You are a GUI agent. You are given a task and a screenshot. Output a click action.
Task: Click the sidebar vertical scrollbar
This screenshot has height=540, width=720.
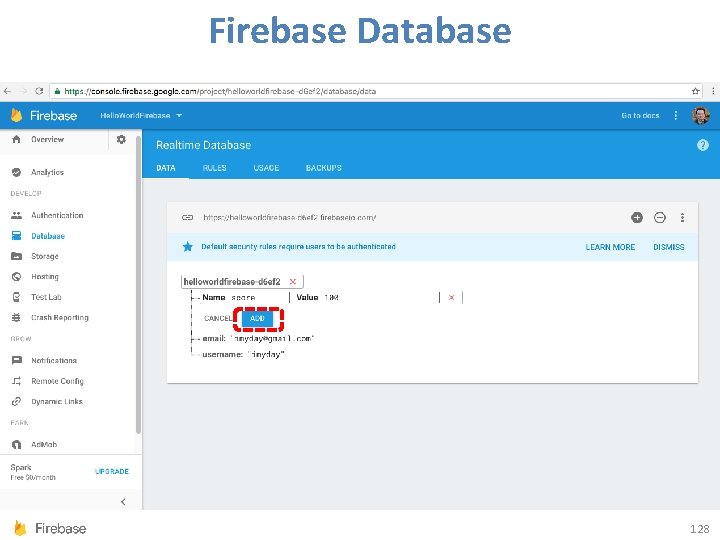138,285
